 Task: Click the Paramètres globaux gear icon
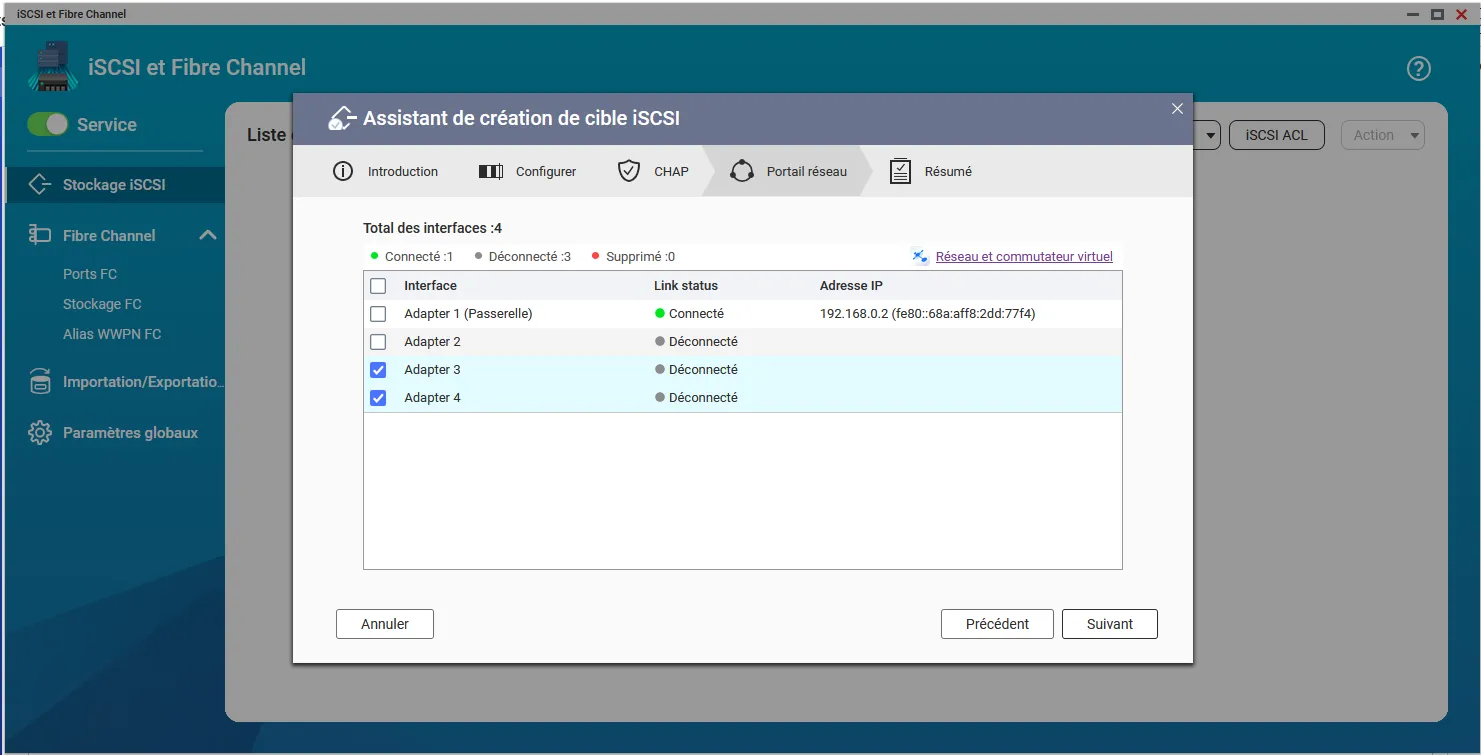coord(40,433)
